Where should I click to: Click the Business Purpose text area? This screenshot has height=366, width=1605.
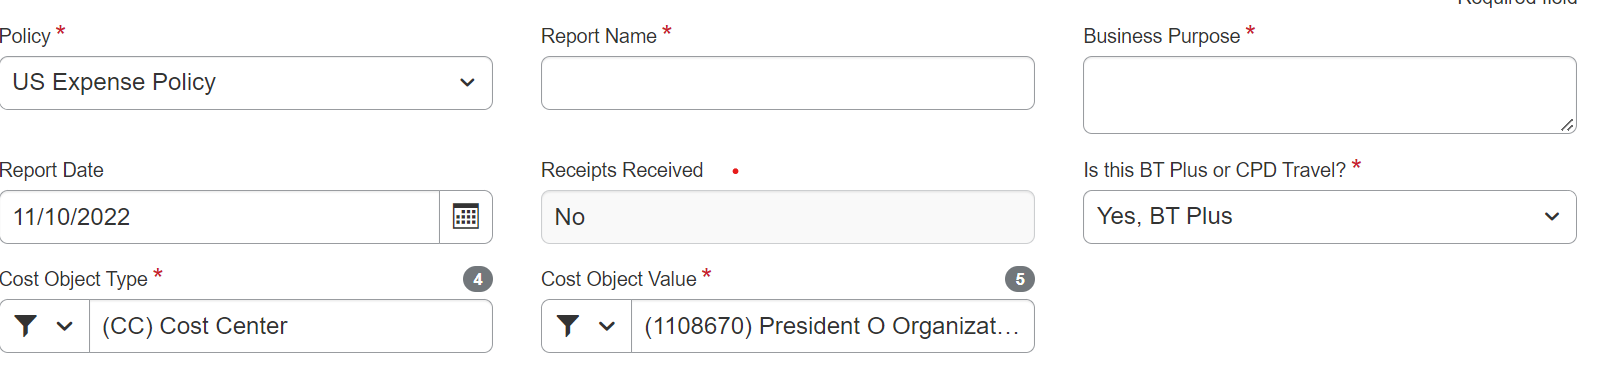coord(1330,95)
